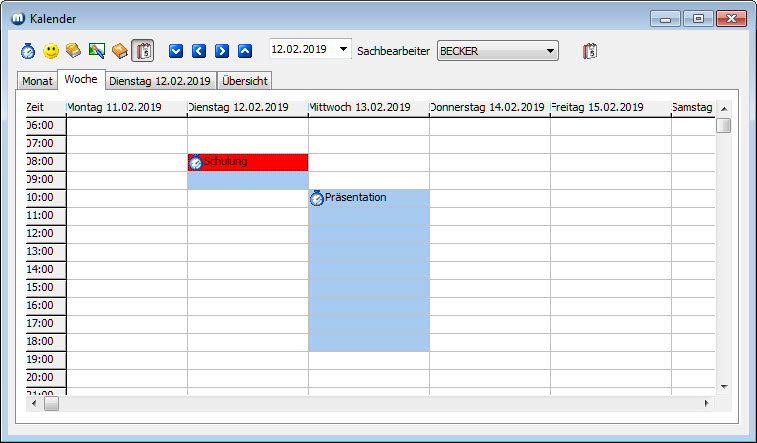Toggle the highlighted clipboard calendar button

click(143, 51)
